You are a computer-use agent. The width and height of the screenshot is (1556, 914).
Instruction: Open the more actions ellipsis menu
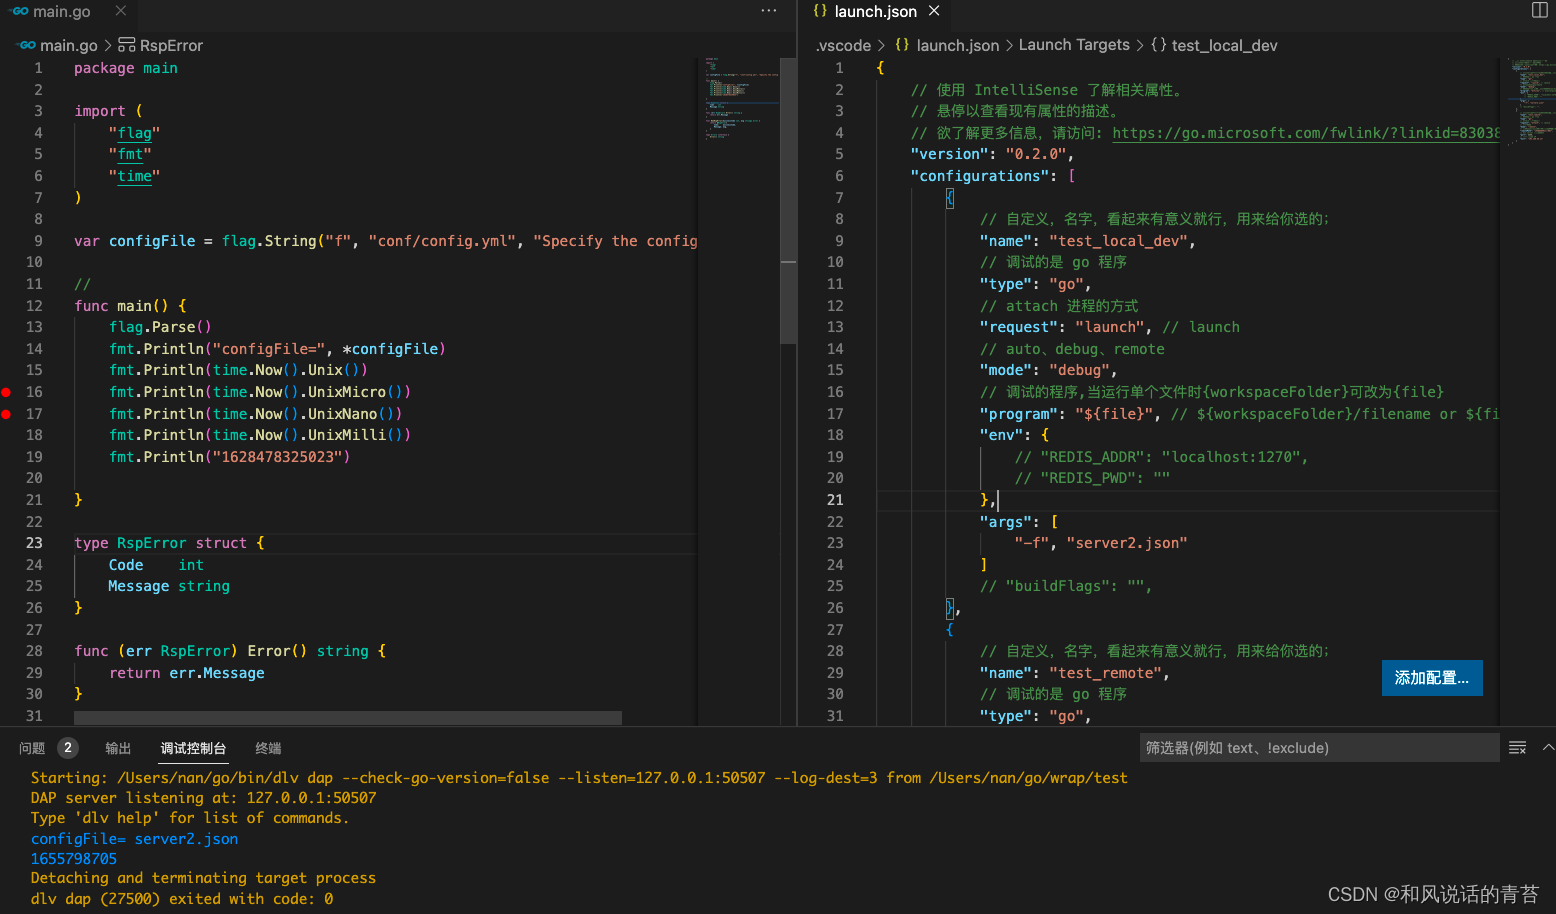(x=768, y=11)
